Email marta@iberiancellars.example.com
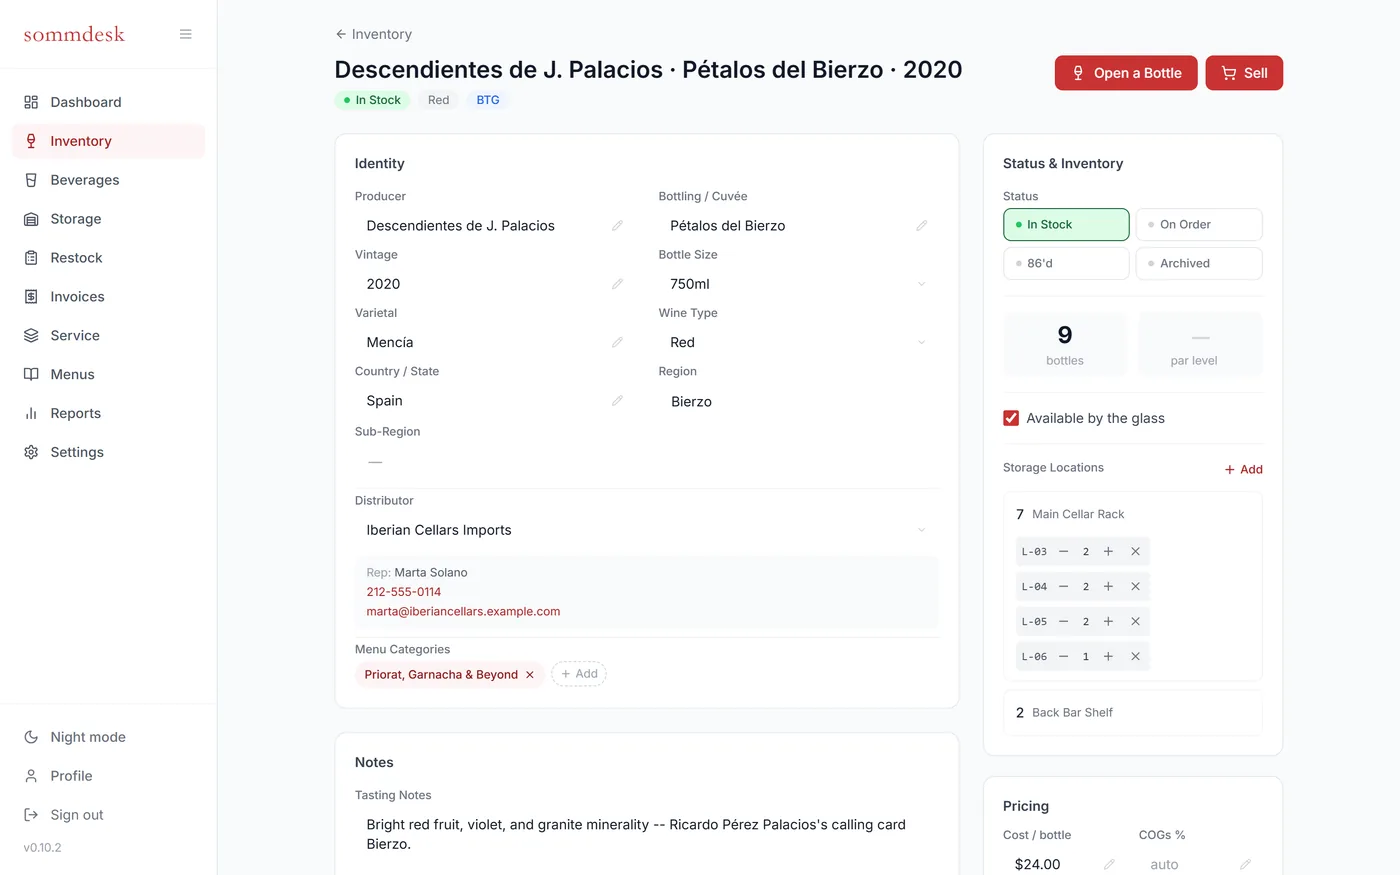 click(463, 611)
